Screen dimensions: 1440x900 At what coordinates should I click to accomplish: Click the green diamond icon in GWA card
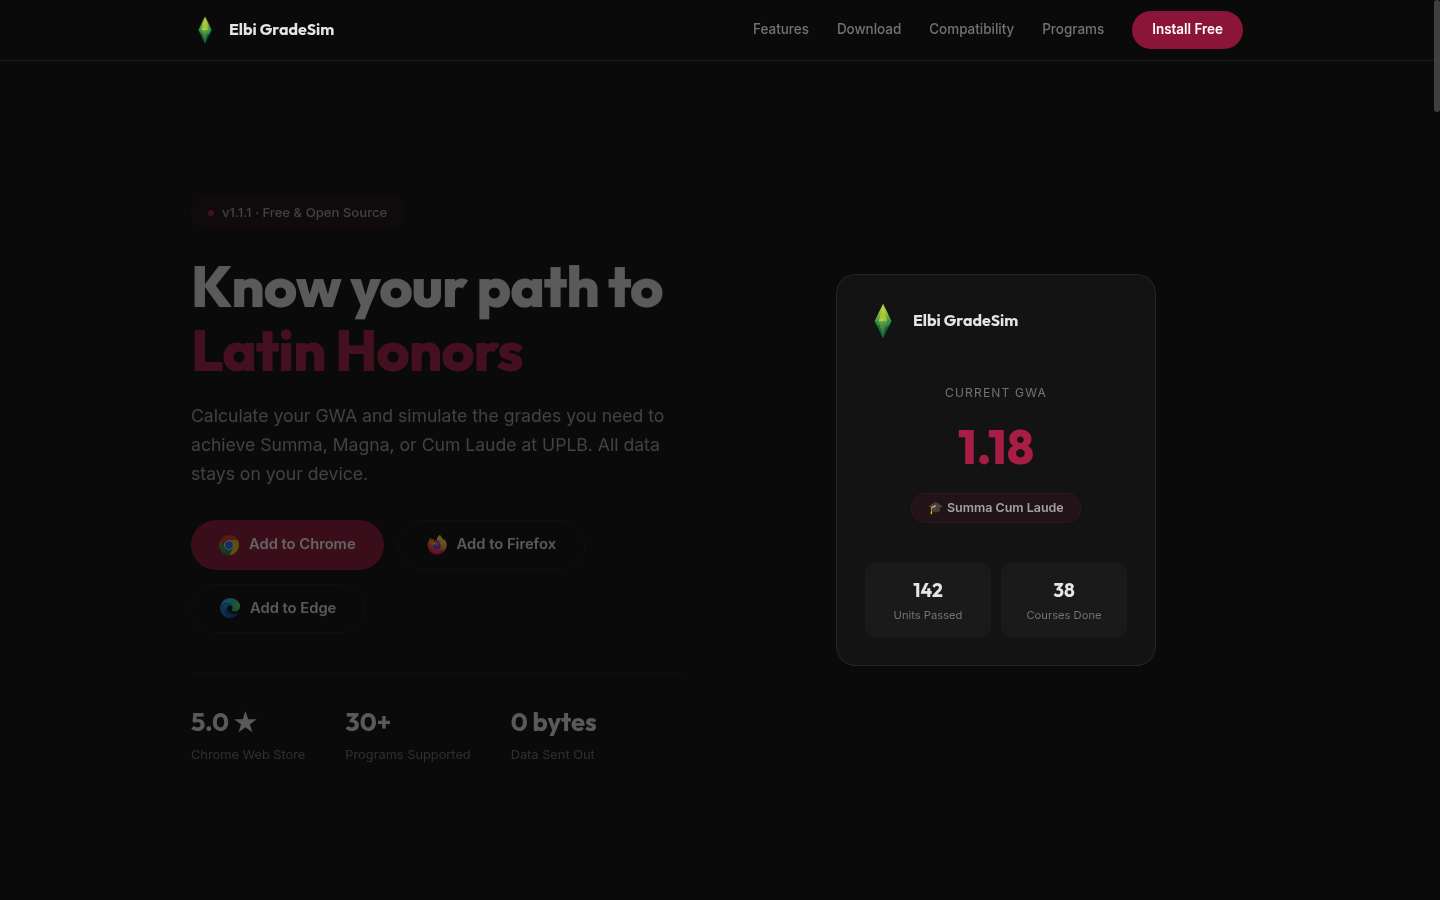[883, 321]
